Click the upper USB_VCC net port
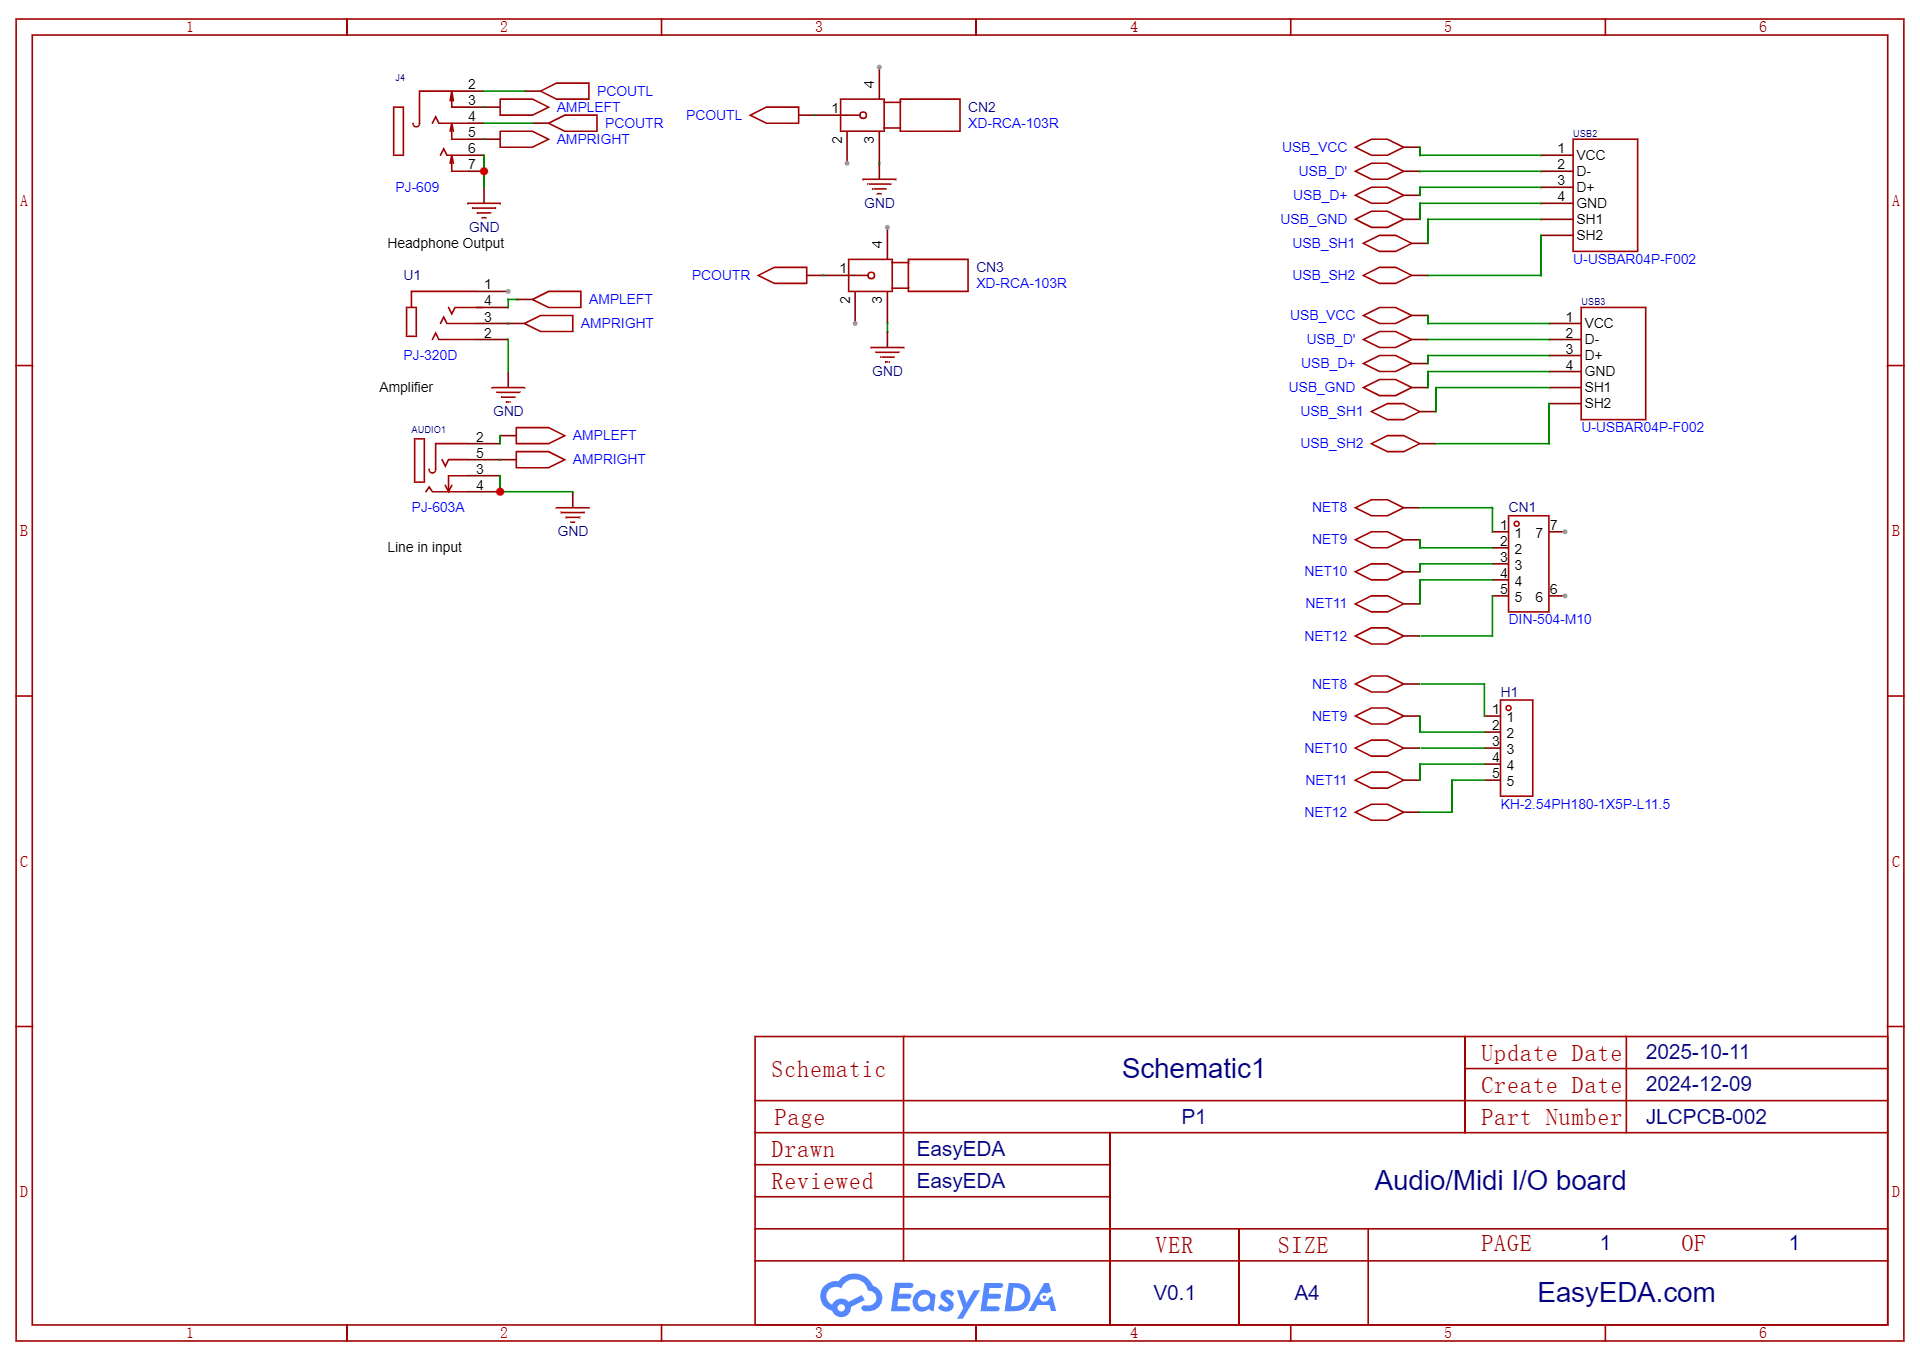Screen dimensions: 1920x1360 point(1379,147)
